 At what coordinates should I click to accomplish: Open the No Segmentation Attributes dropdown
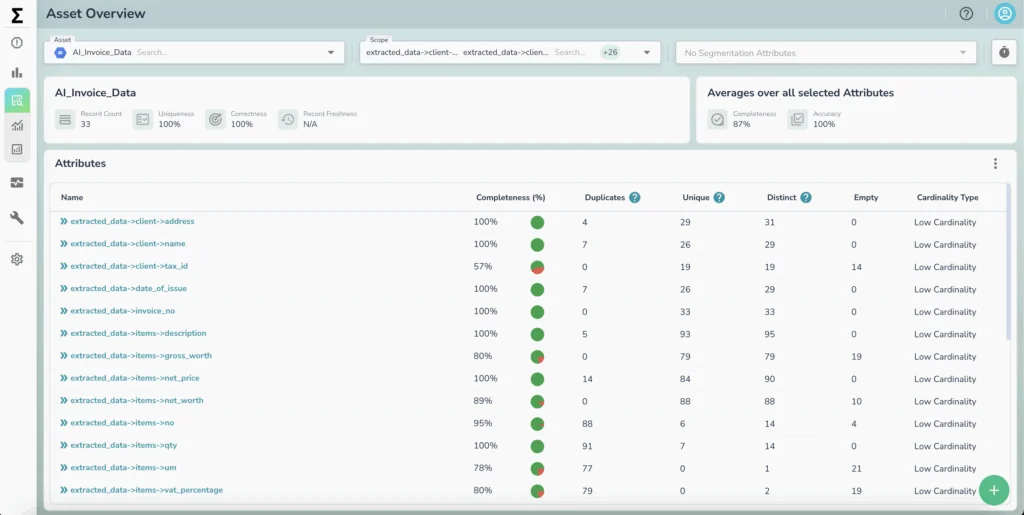point(963,53)
